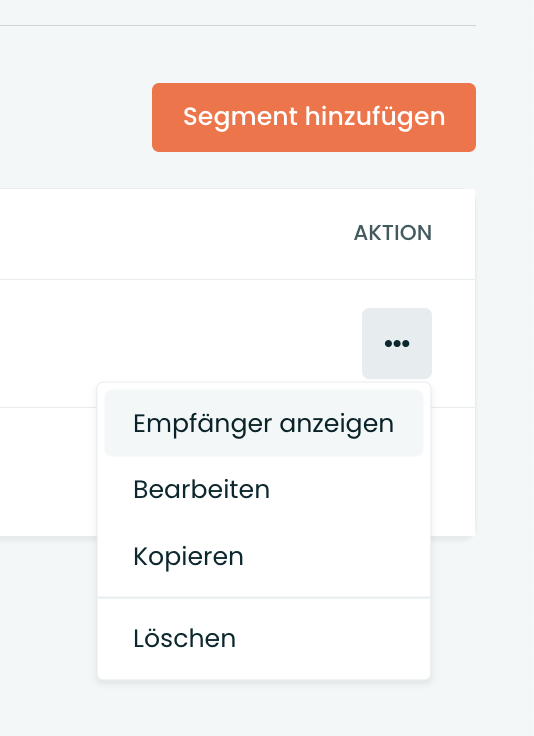534x736 pixels.
Task: Toggle the ellipsis button under AKTION
Action: (x=397, y=343)
